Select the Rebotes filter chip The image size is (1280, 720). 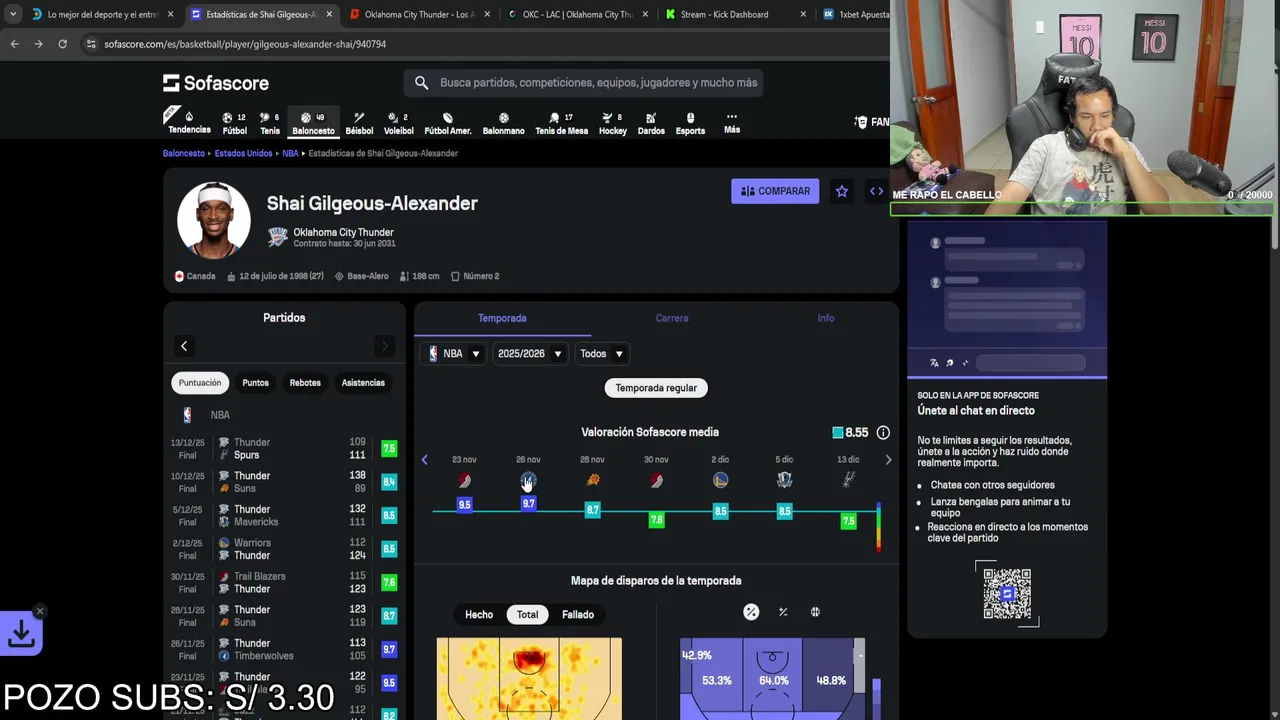305,383
